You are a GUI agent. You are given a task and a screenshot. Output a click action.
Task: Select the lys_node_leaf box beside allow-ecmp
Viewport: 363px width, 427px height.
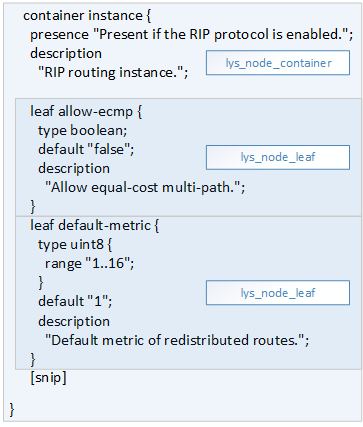[x=278, y=157]
